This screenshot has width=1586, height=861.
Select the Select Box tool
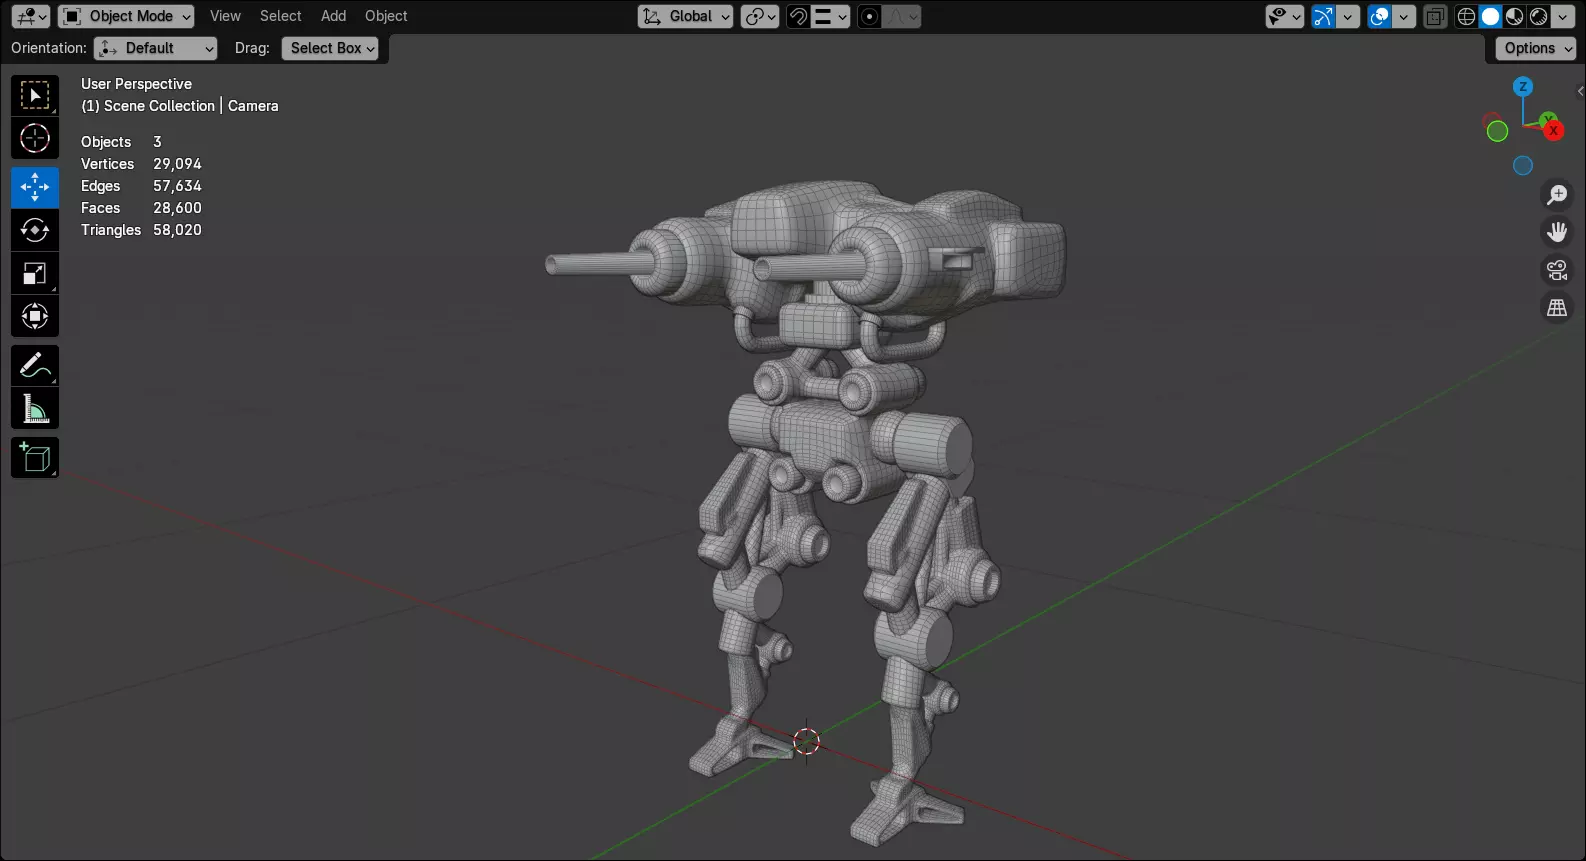35,96
